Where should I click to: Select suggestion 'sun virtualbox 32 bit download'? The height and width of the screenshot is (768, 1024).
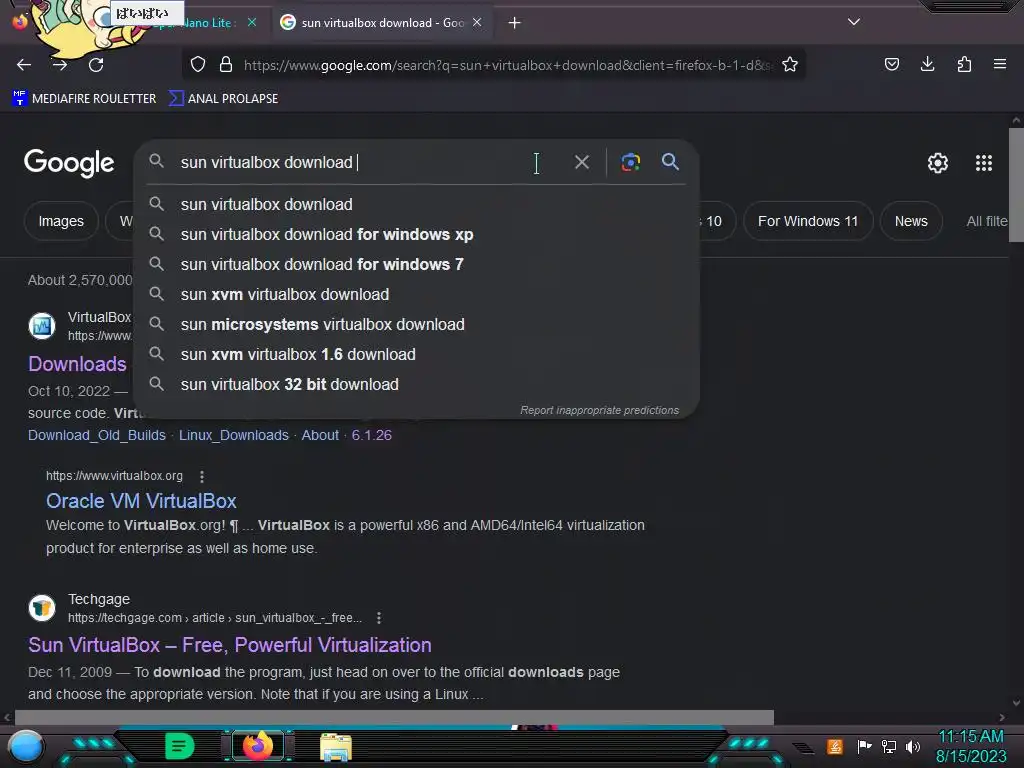416,385
